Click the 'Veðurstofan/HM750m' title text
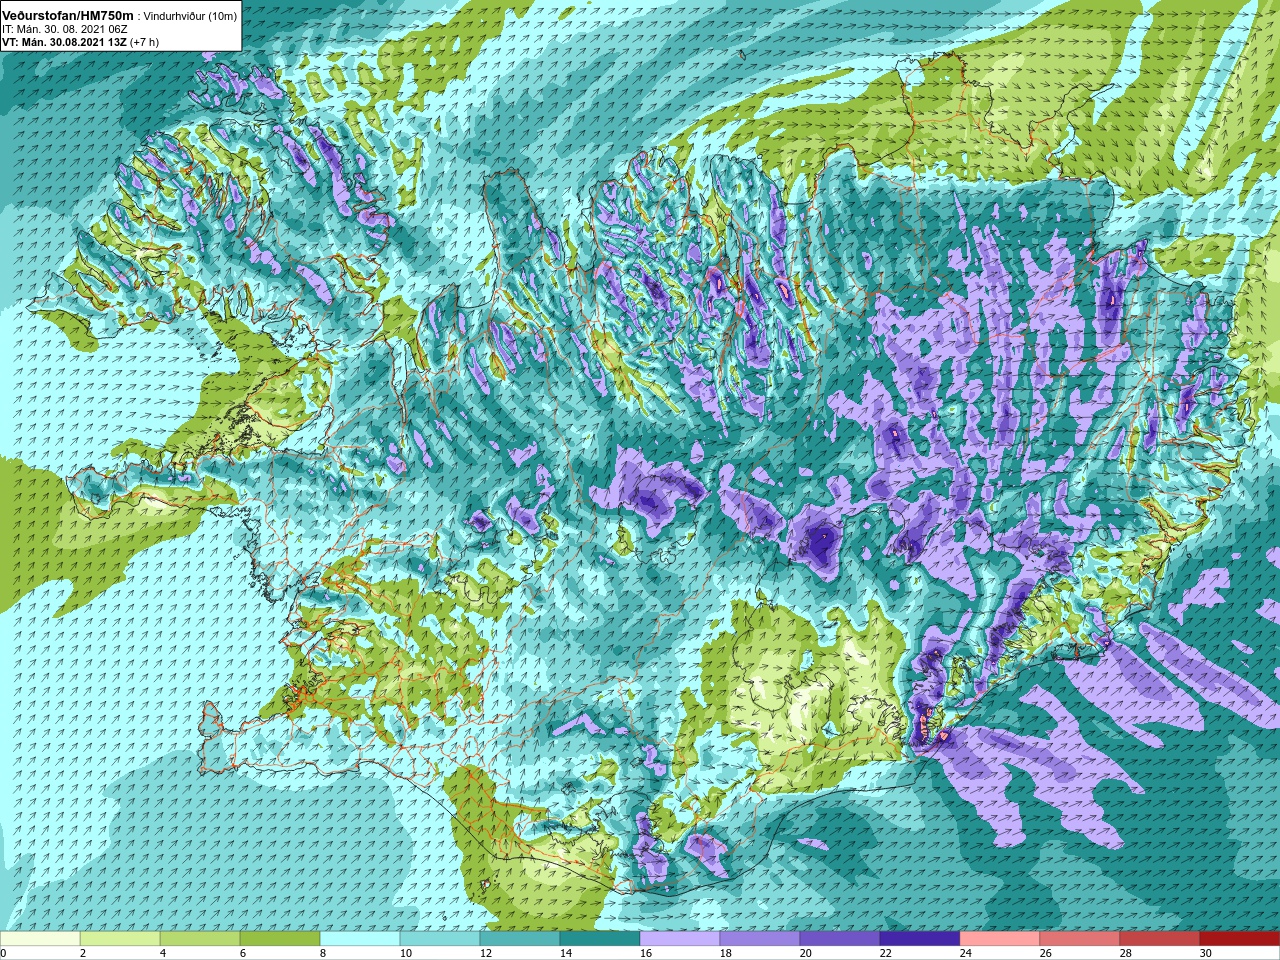The image size is (1280, 960). point(69,15)
